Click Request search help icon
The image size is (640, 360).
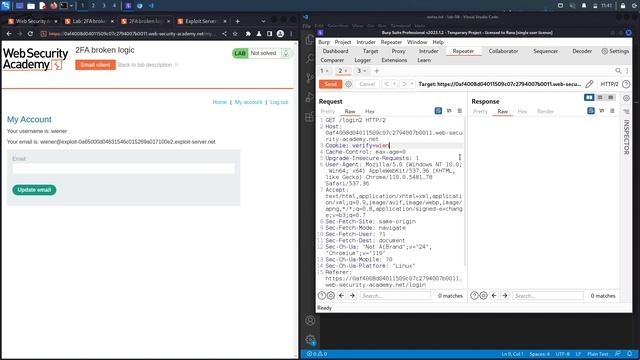tap(322, 296)
